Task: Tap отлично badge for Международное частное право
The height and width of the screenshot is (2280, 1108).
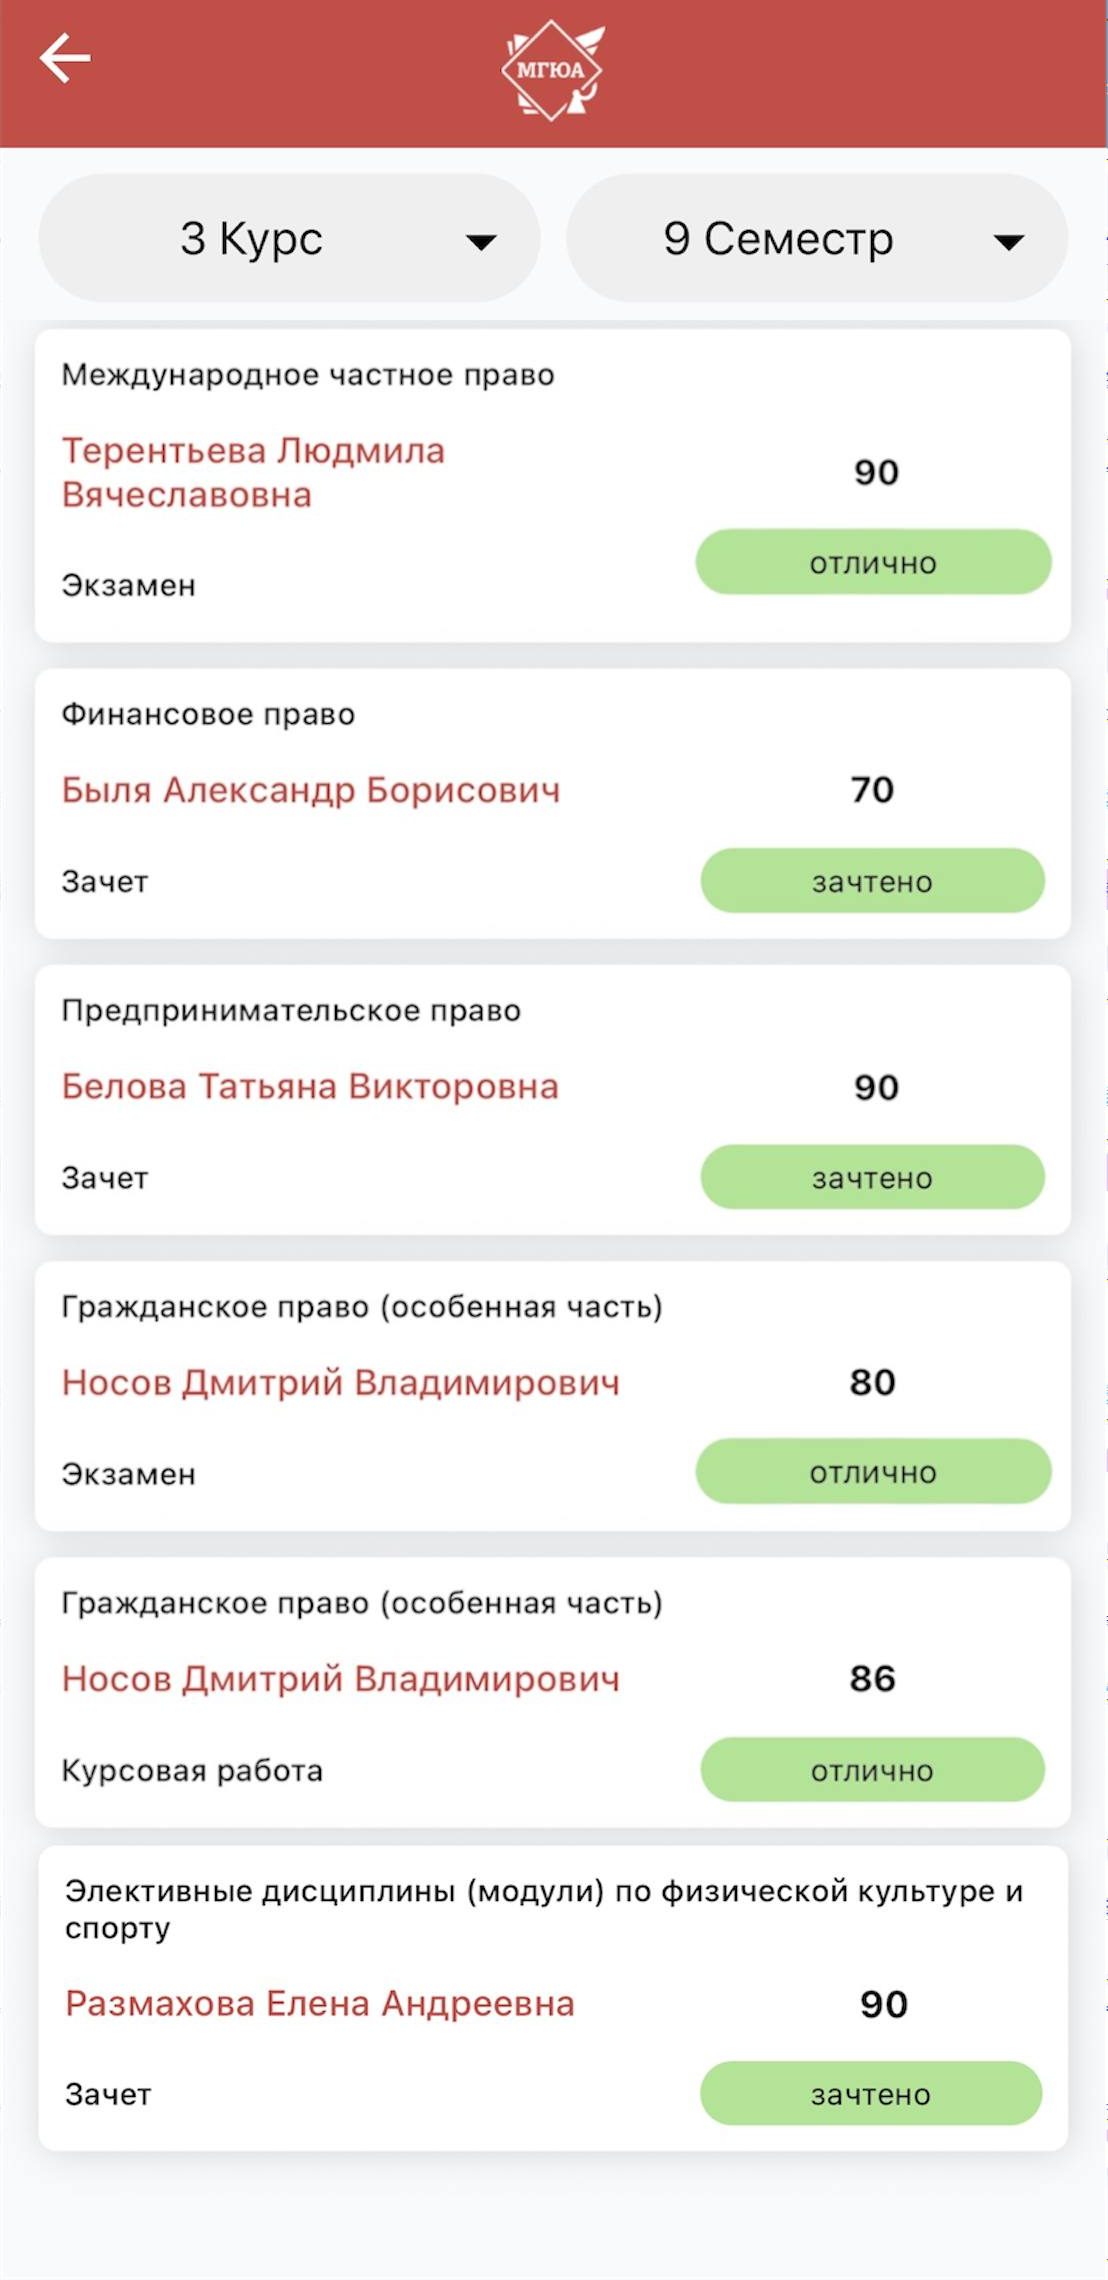Action: point(873,562)
